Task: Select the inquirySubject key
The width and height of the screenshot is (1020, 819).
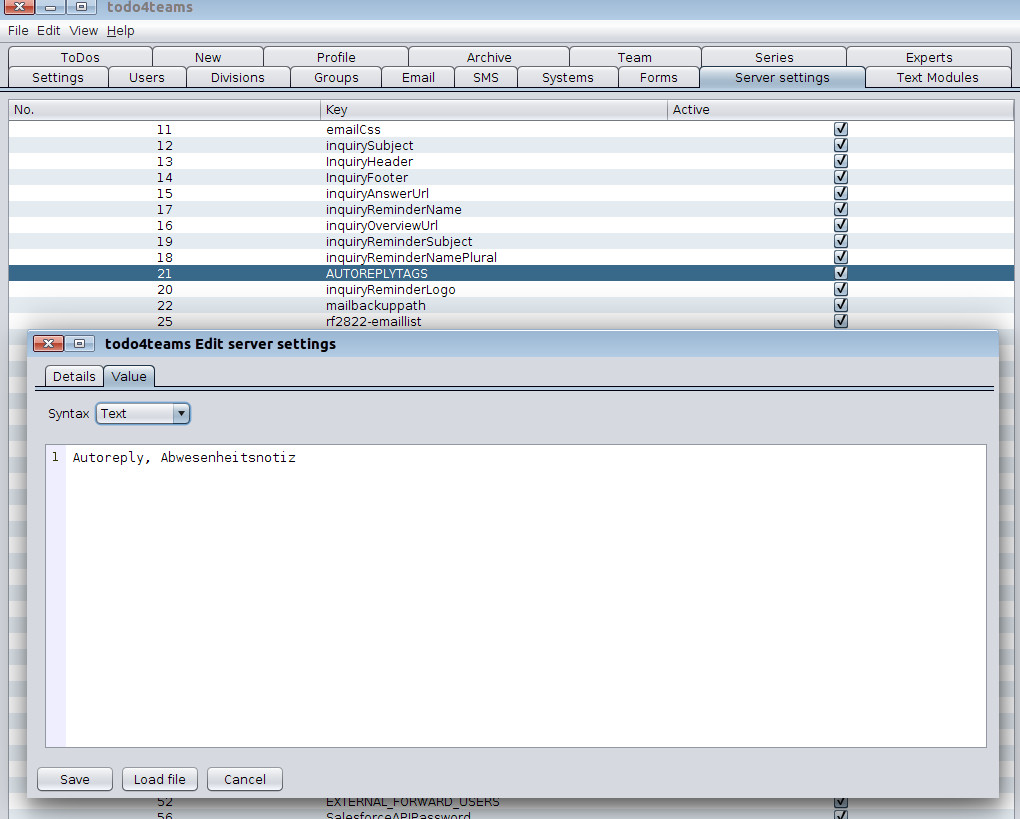Action: click(x=369, y=146)
